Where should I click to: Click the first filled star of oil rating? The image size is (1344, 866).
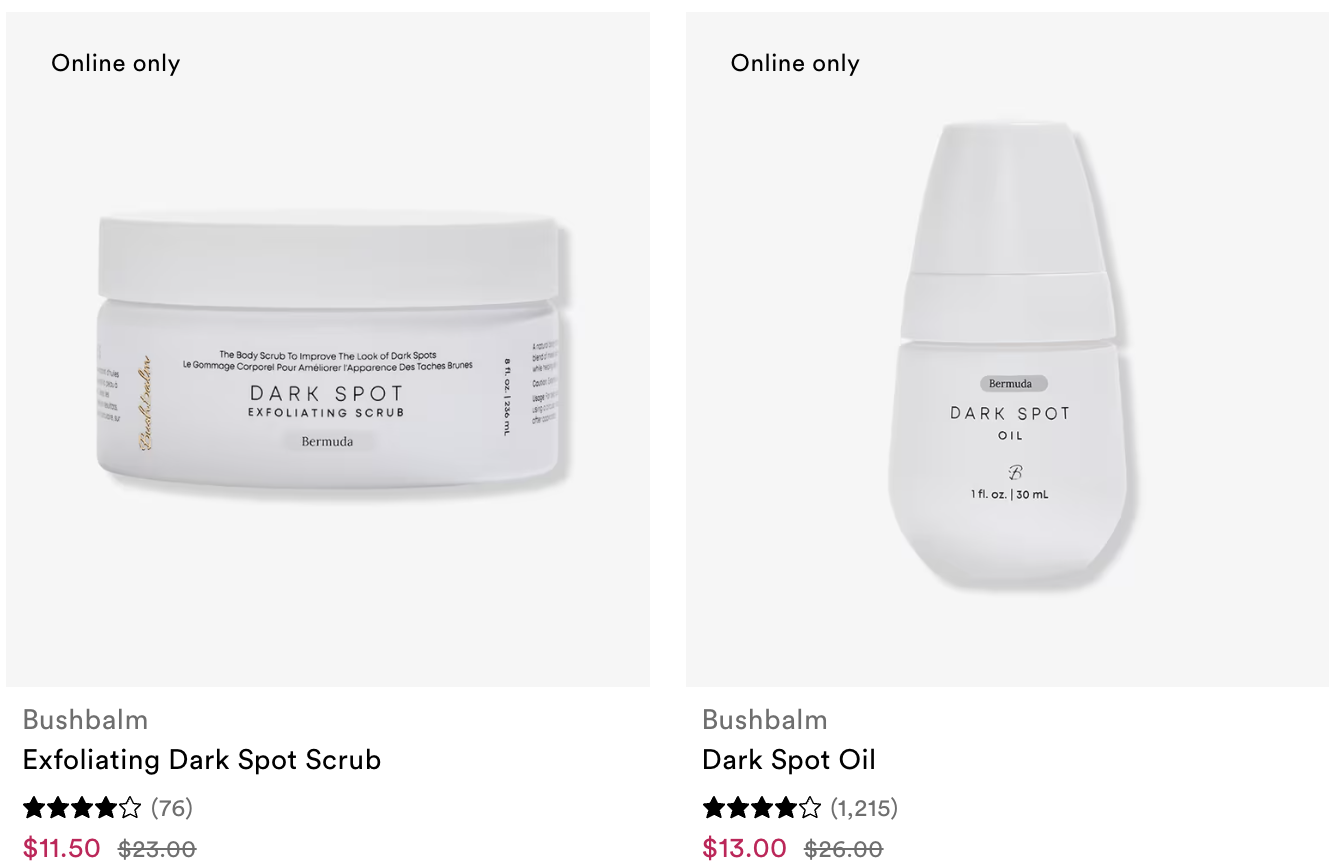pos(714,807)
